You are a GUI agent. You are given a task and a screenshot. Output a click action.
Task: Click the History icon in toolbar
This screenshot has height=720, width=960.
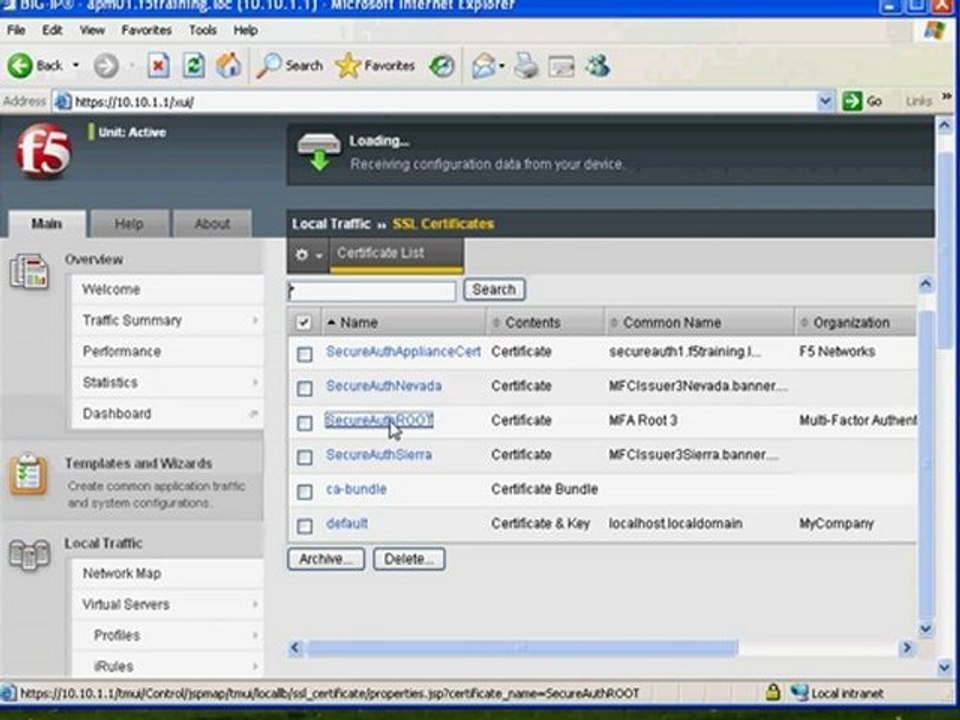(x=441, y=66)
